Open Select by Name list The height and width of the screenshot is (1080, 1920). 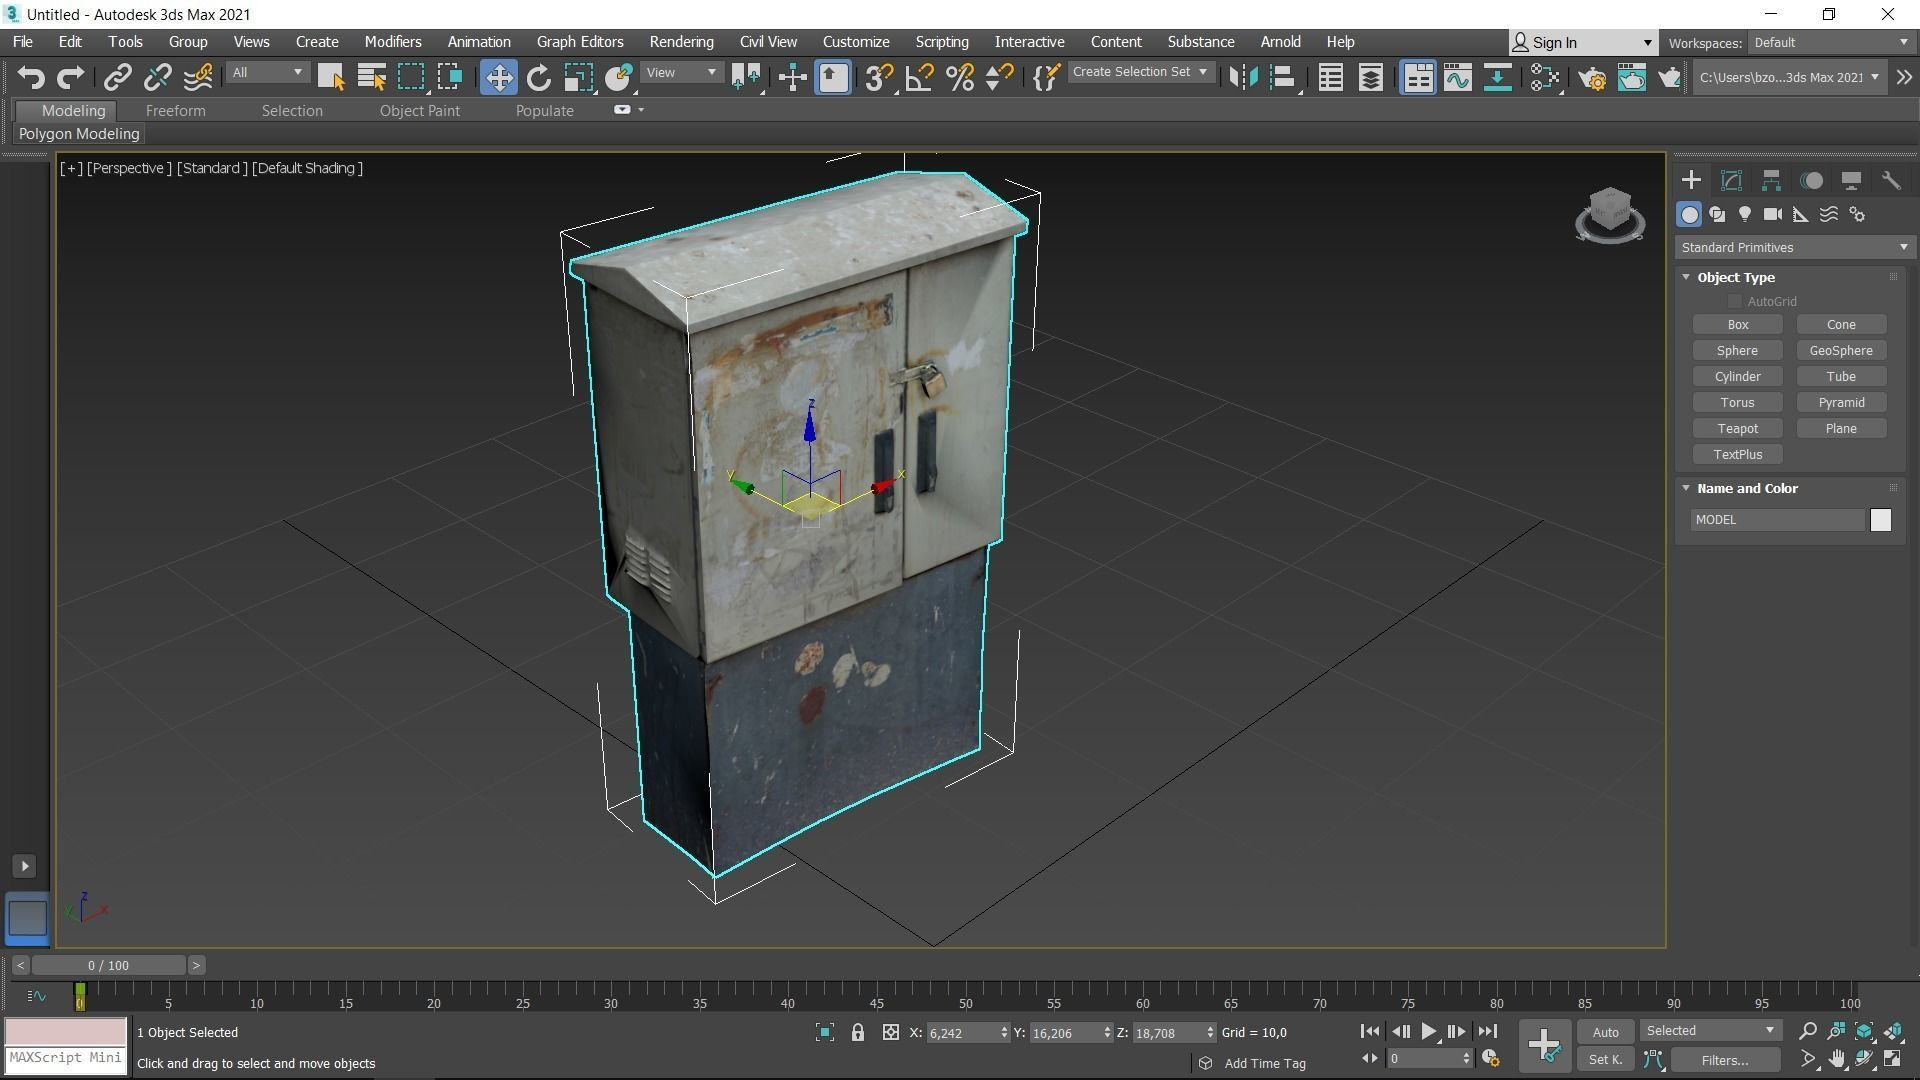(x=371, y=77)
